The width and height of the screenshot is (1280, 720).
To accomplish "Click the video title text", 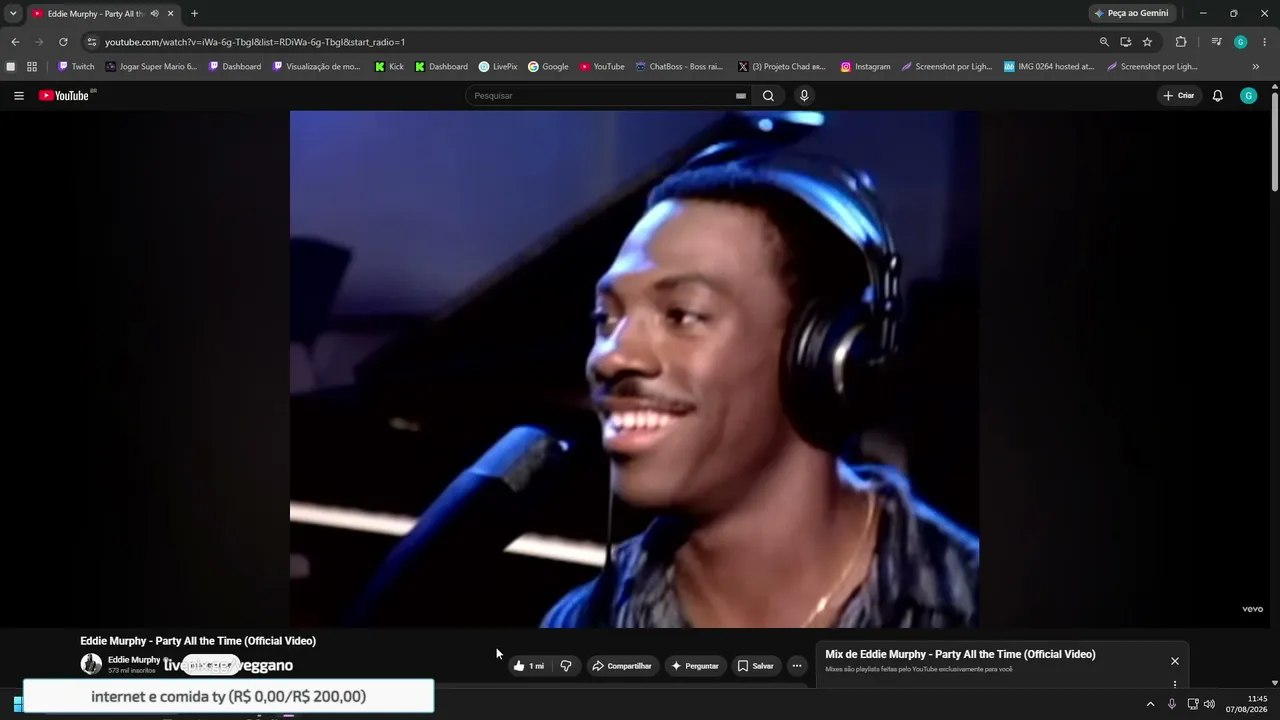I will (x=198, y=641).
